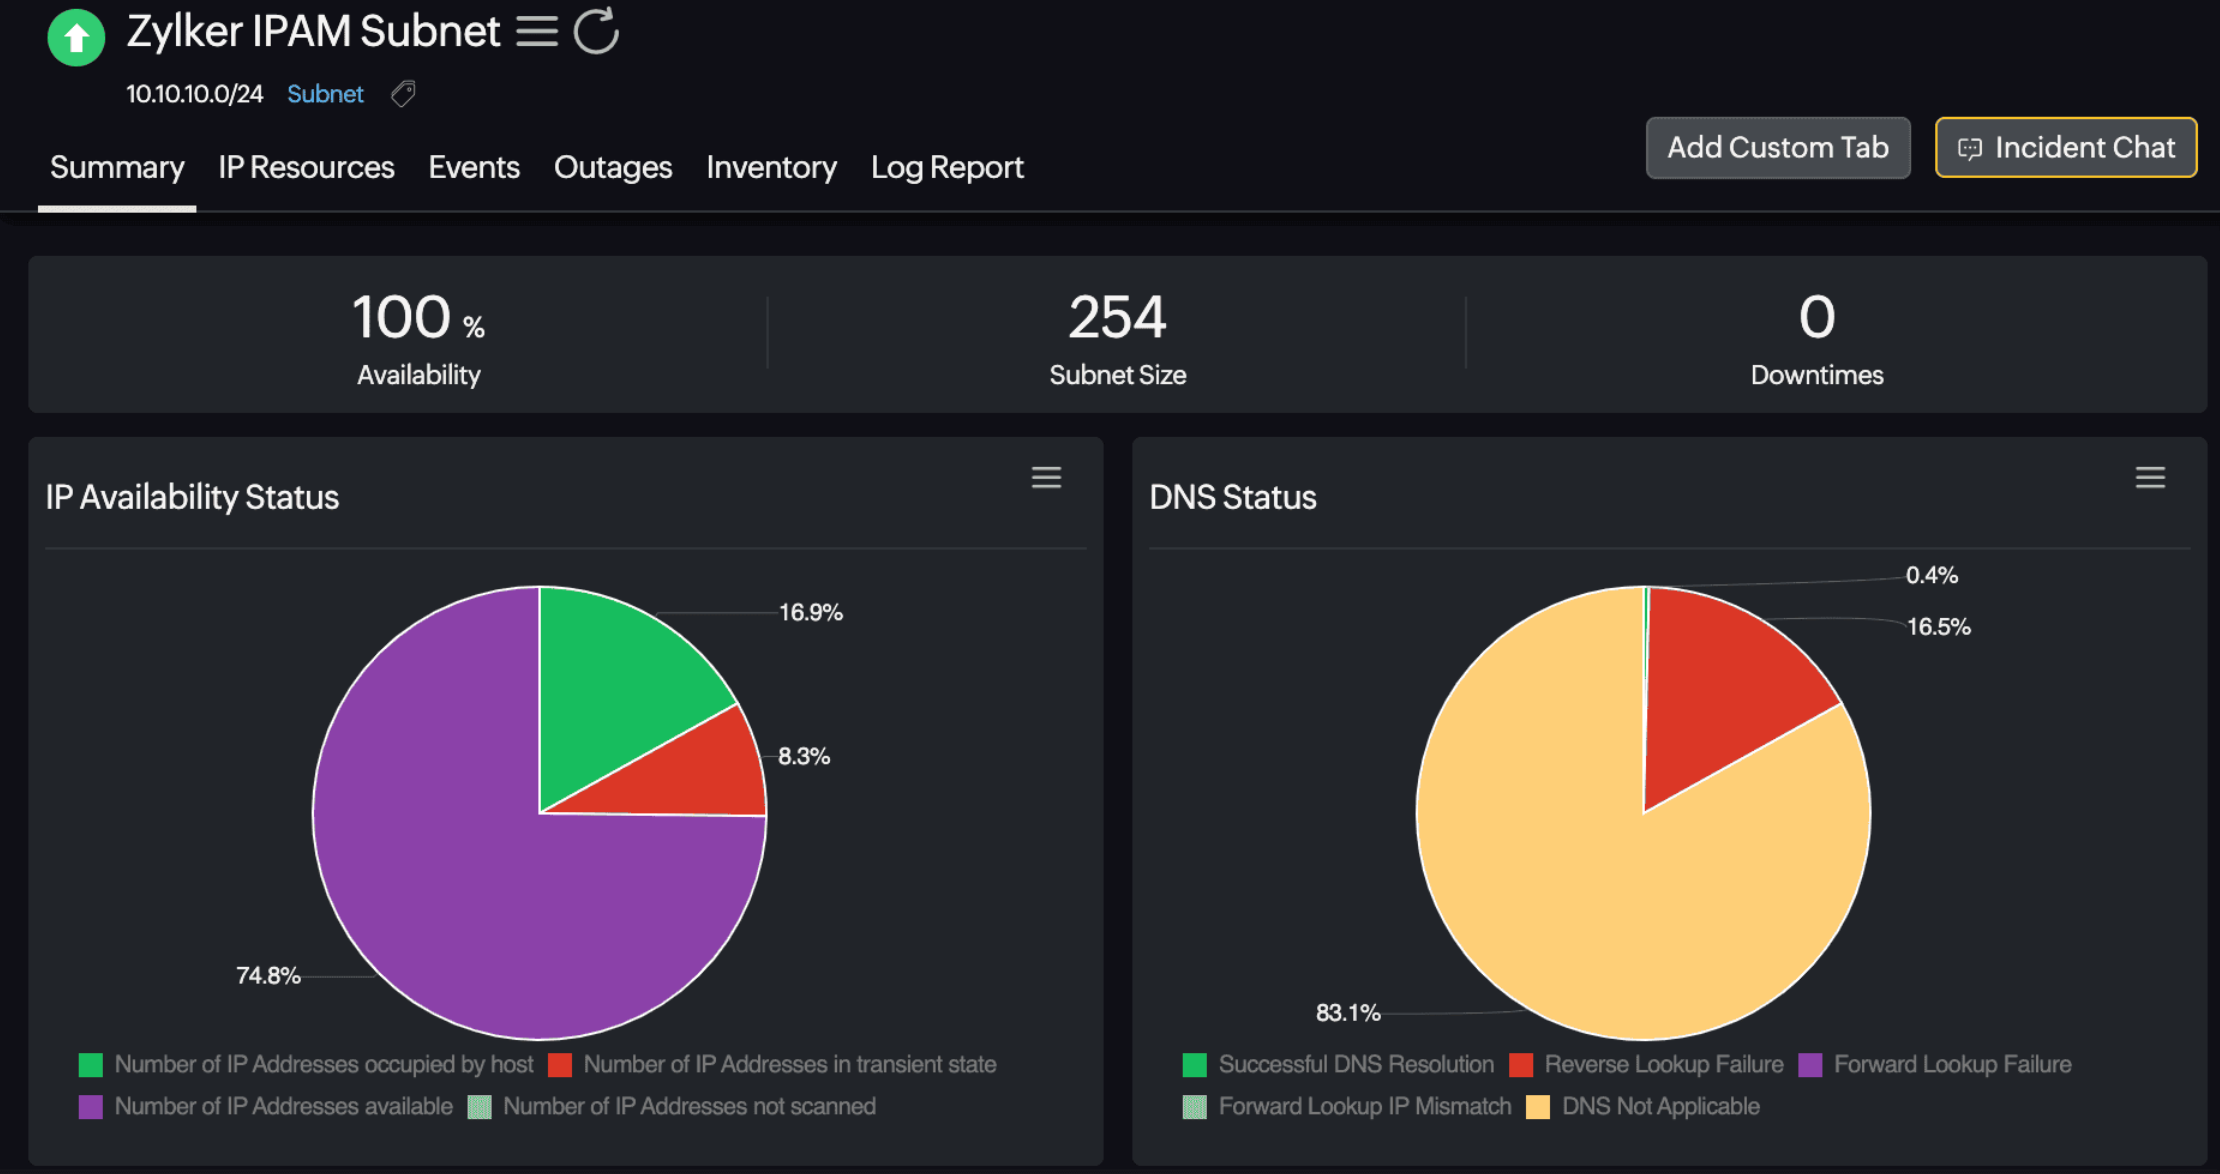The height and width of the screenshot is (1174, 2220).
Task: Select the Inventory tab
Action: click(771, 167)
